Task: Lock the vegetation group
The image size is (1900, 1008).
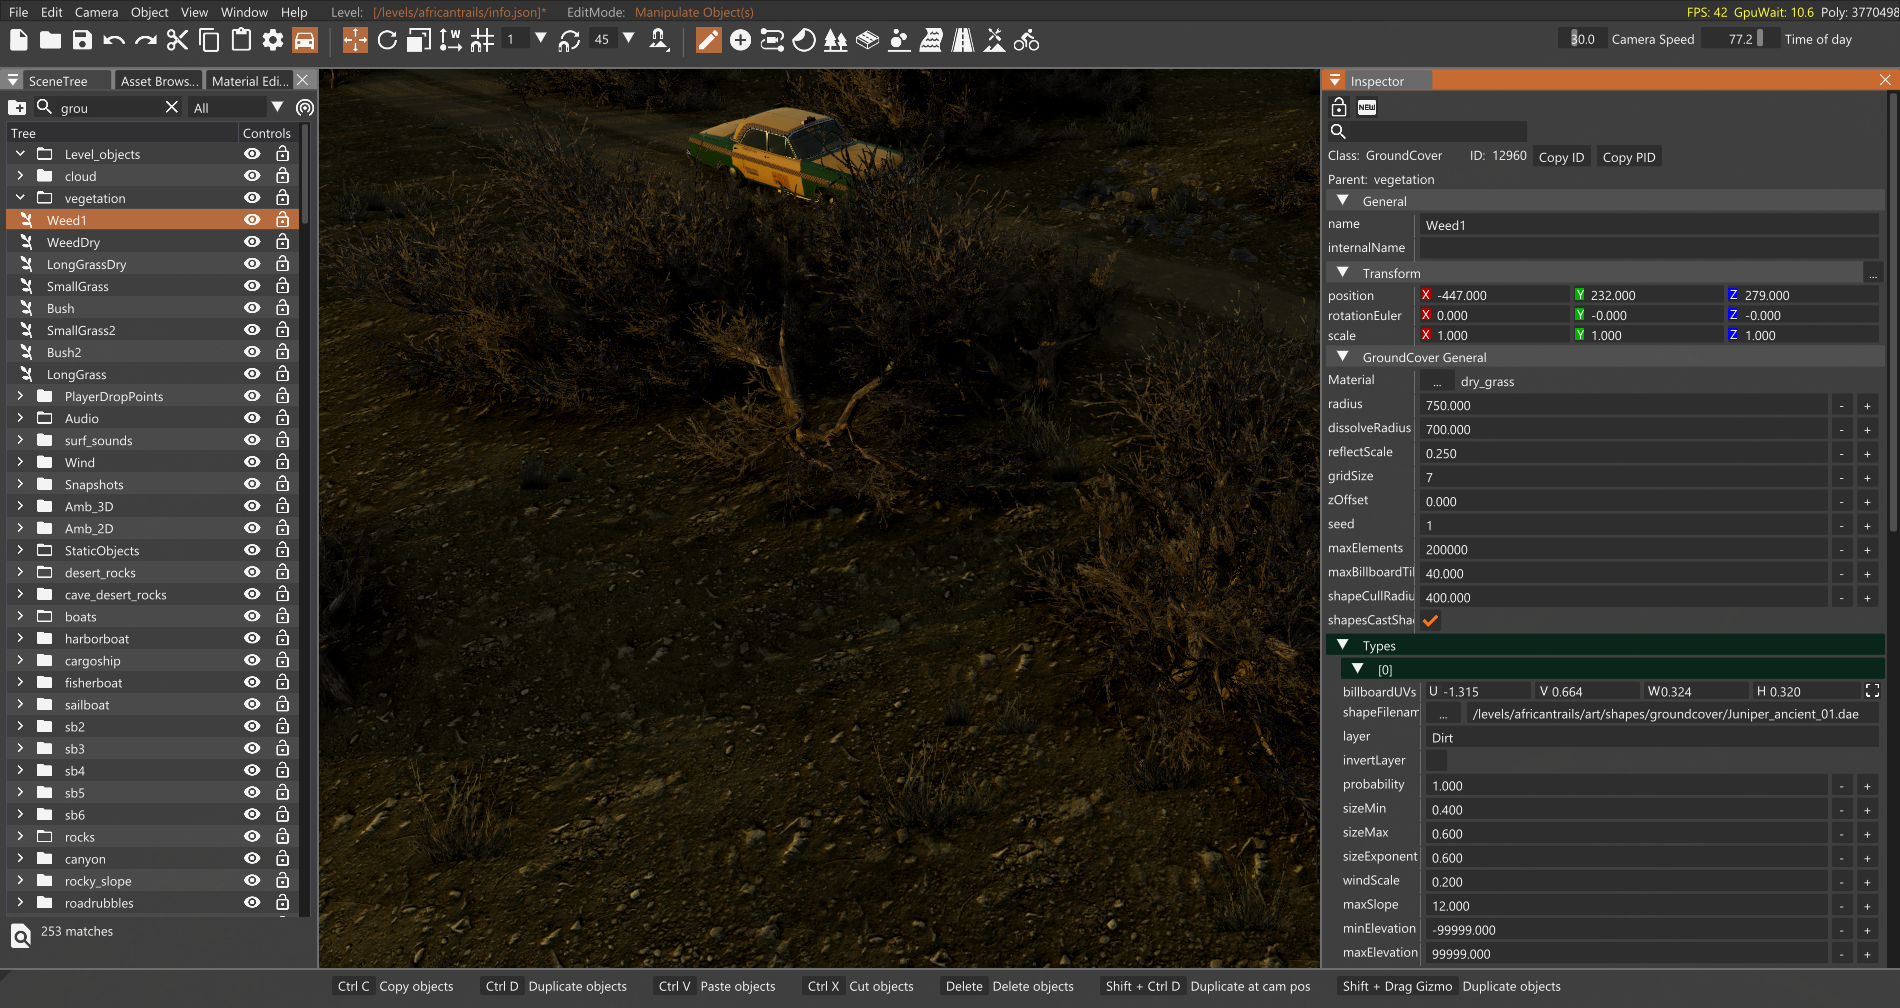Action: (x=283, y=198)
